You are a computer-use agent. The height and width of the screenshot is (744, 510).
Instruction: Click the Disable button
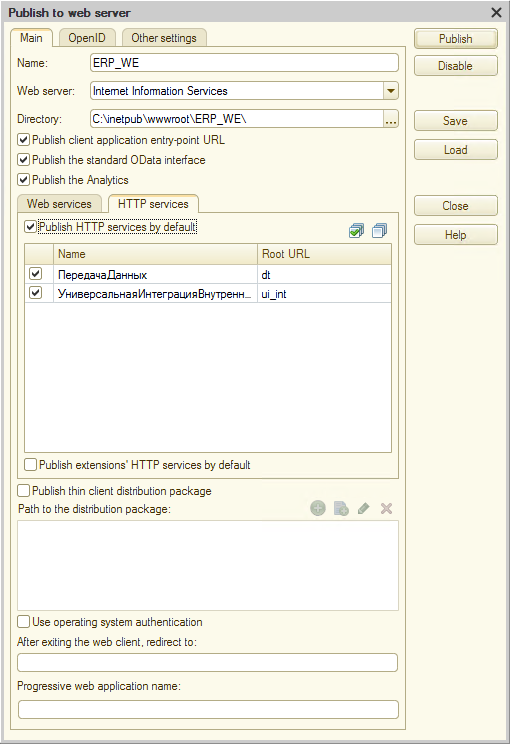point(455,66)
